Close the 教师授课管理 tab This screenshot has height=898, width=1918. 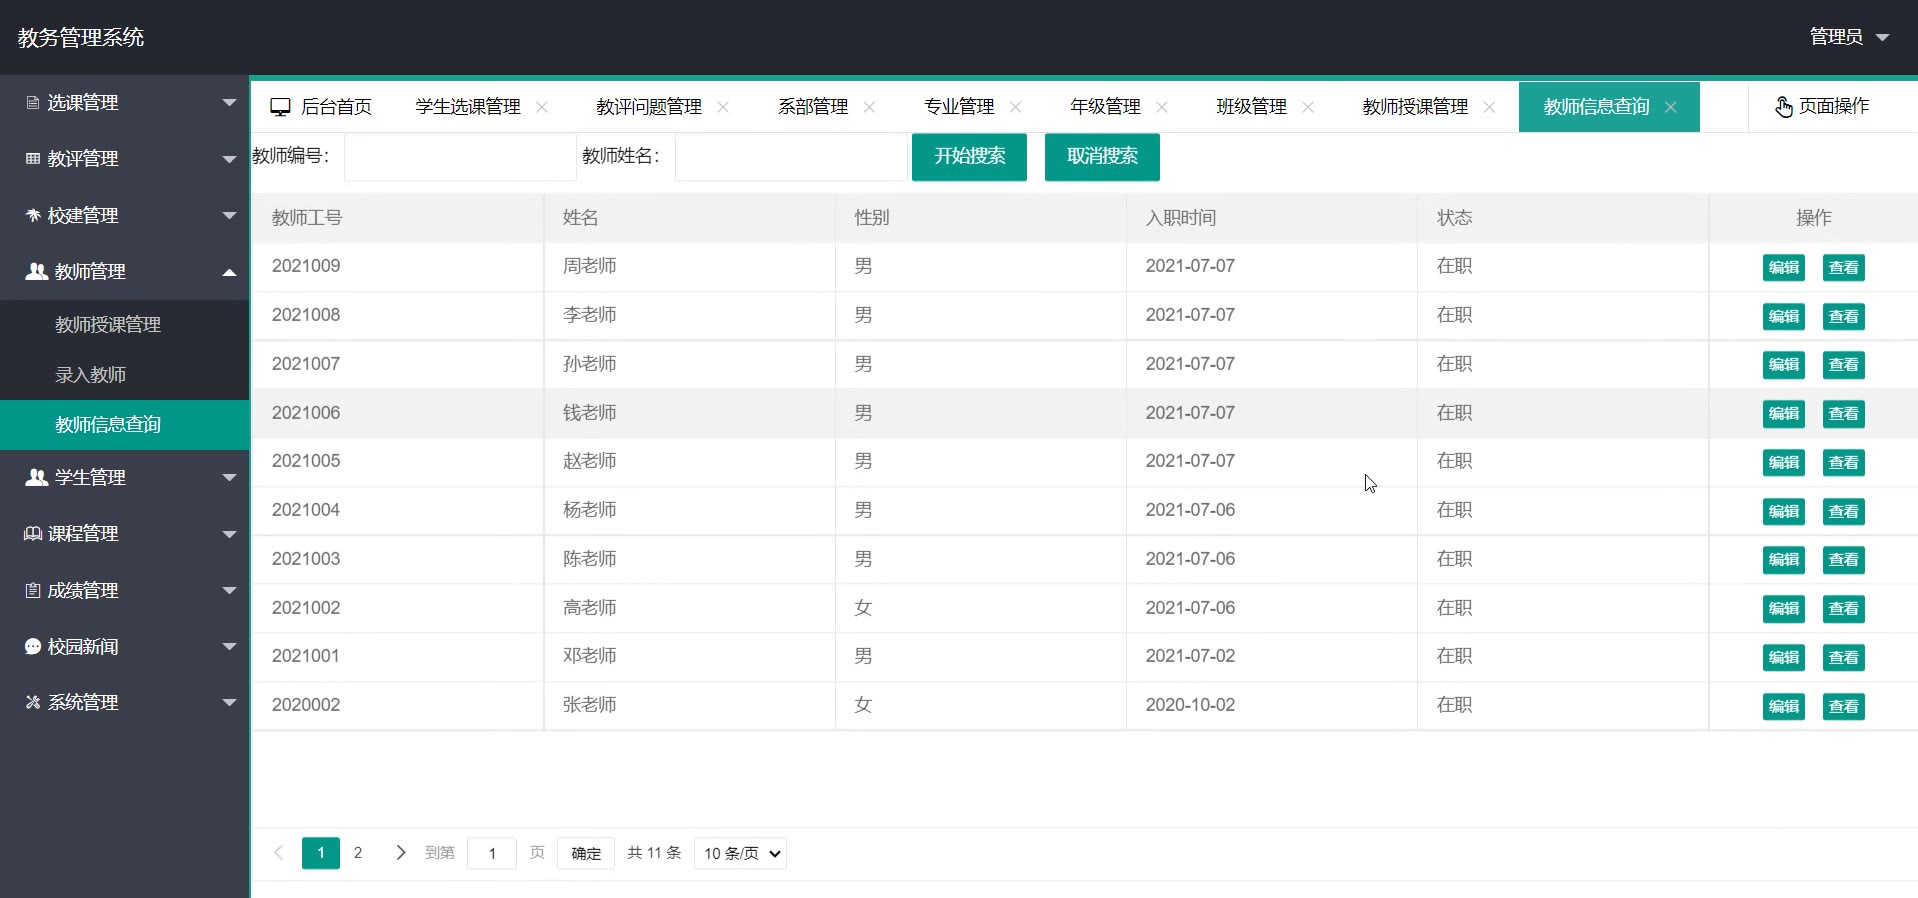point(1489,107)
